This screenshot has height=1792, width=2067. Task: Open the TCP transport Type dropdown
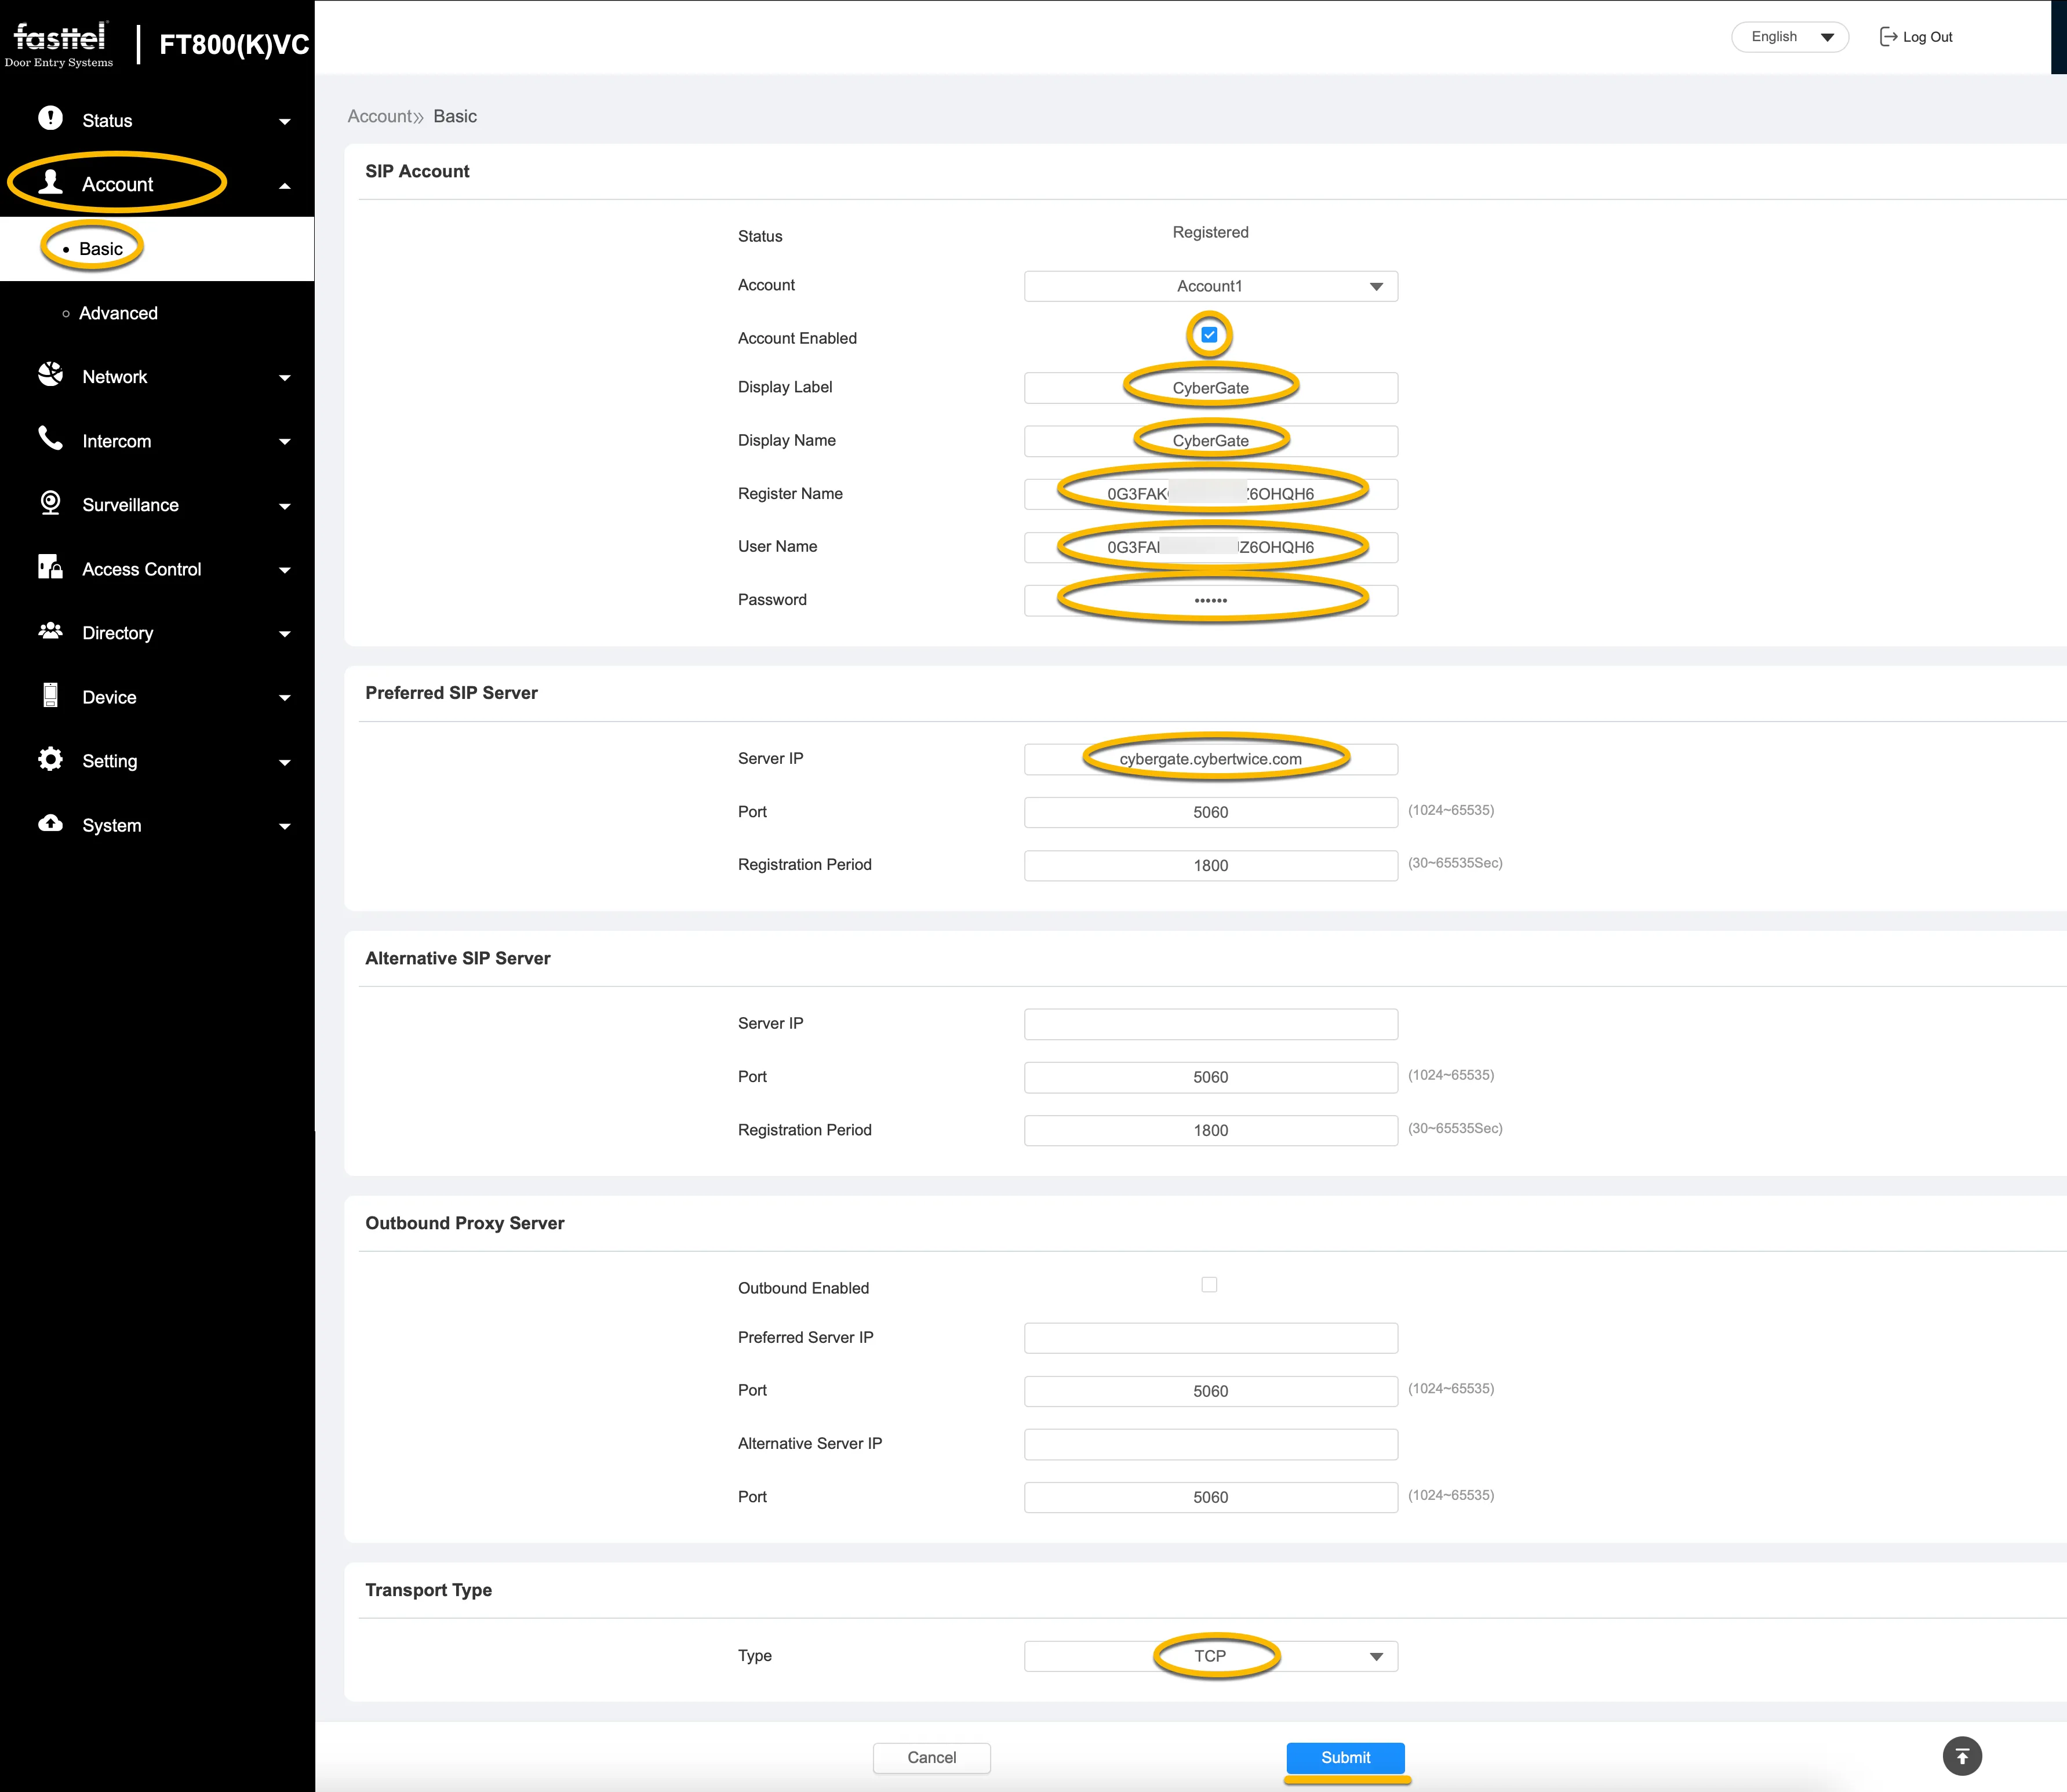1210,1657
